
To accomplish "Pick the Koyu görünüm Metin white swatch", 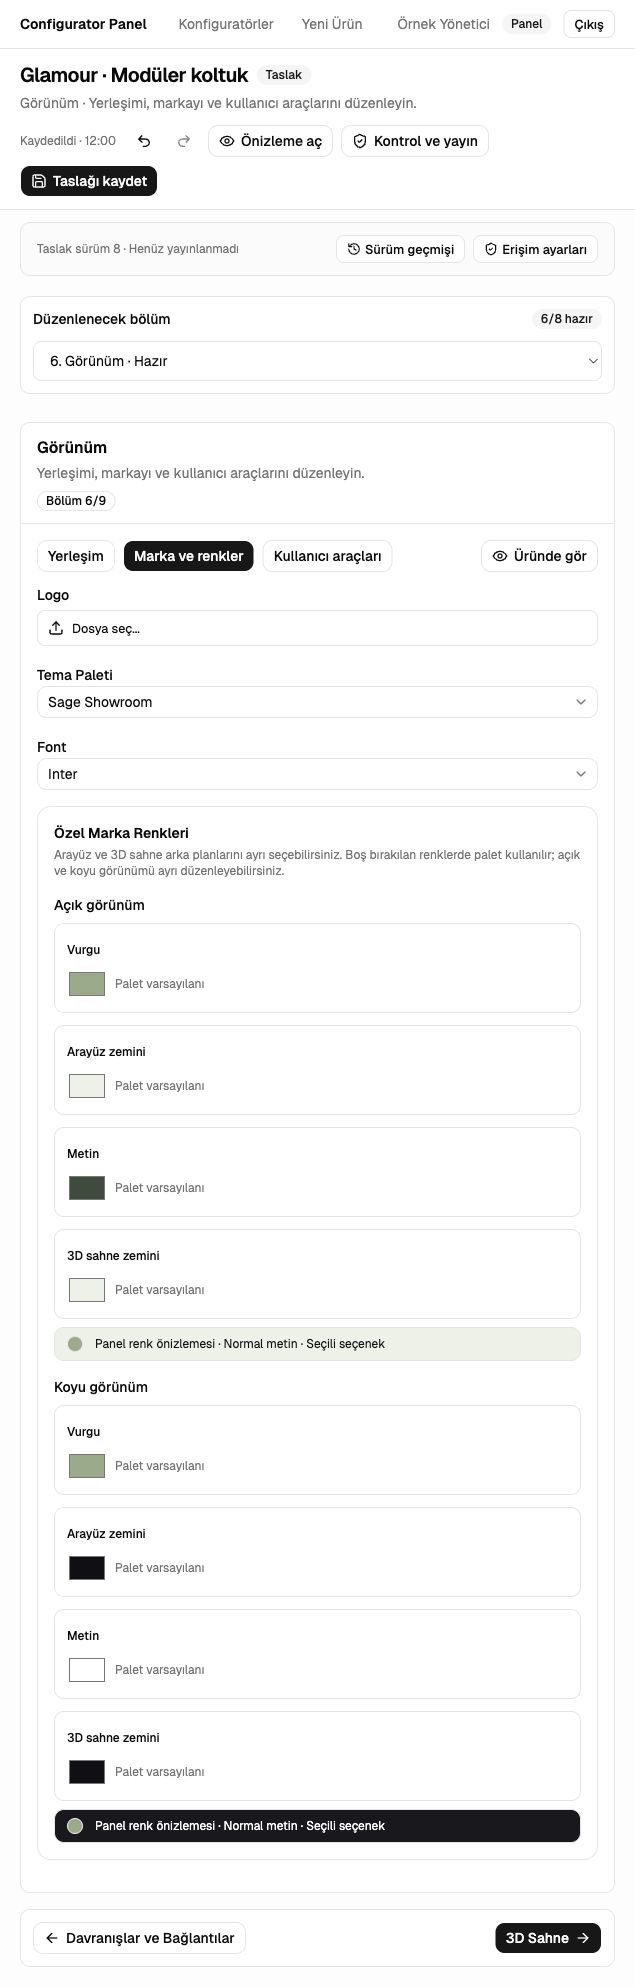I will point(87,1670).
